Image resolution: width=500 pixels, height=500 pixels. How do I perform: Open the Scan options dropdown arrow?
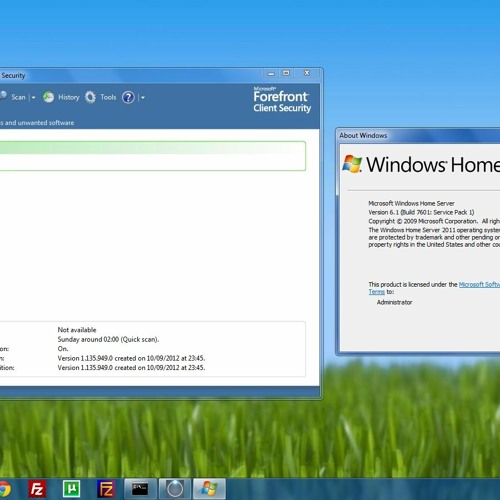pyautogui.click(x=33, y=98)
